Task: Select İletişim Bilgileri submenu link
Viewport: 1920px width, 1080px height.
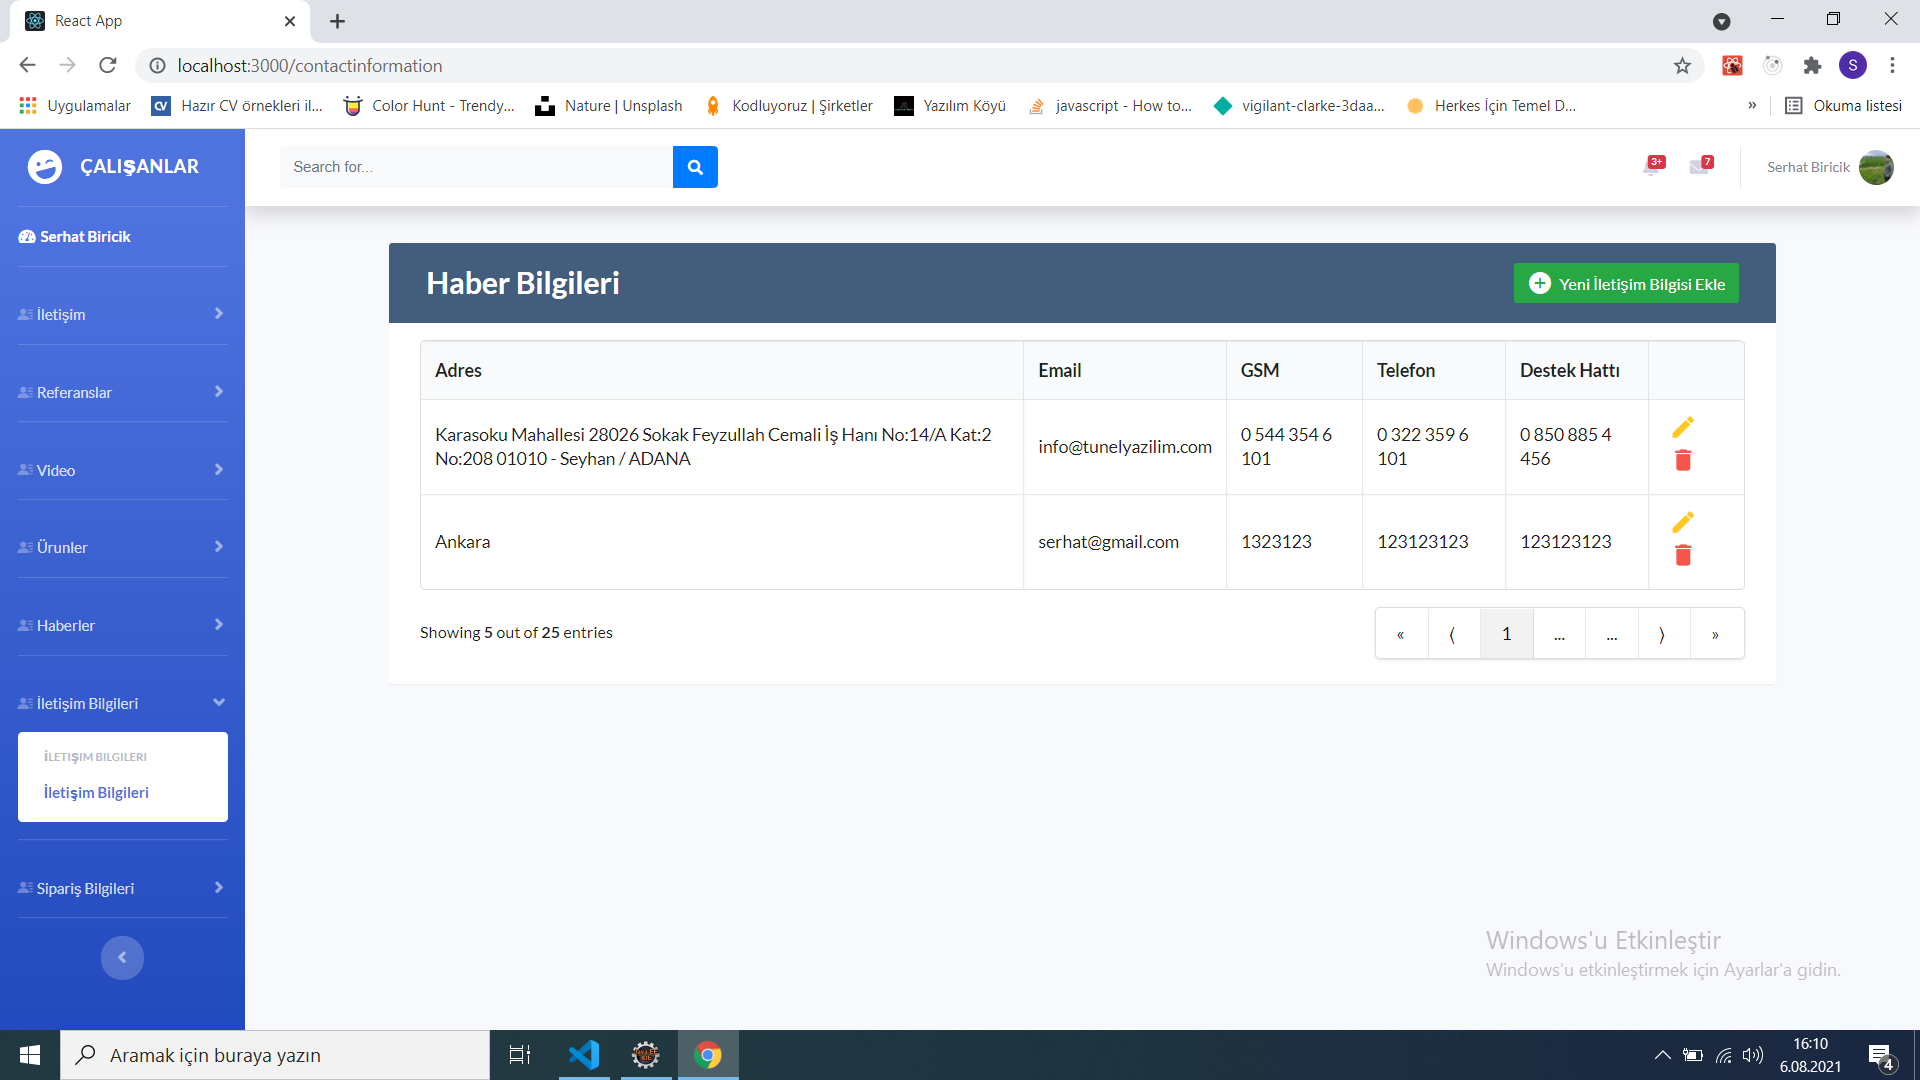Action: pos(96,792)
